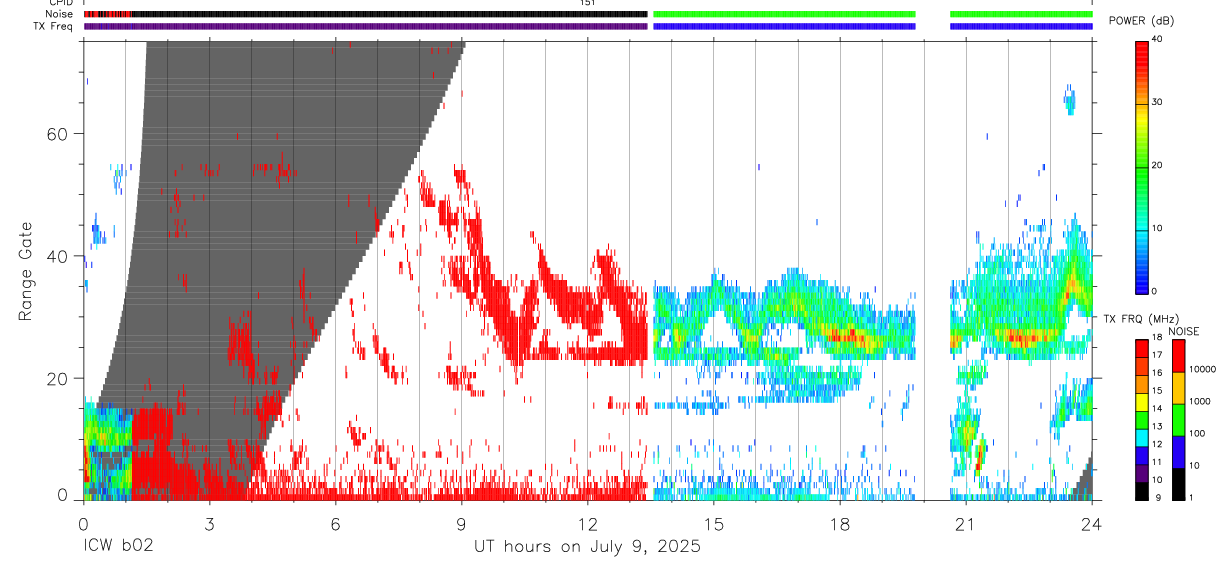
Task: Click the cyan segment of TX FRQ colorbar
Action: click(1142, 438)
